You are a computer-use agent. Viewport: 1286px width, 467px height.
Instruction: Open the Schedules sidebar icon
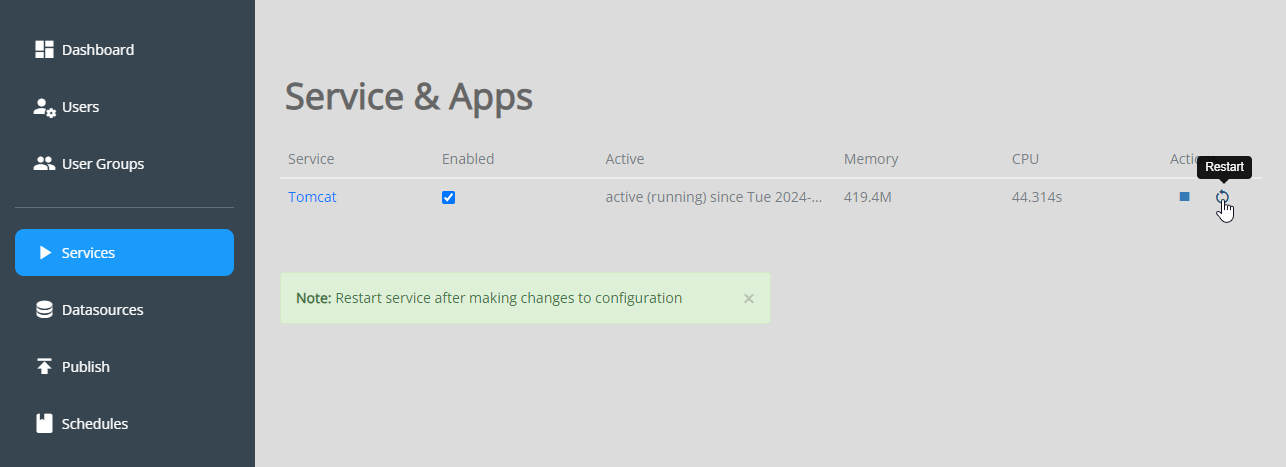pyautogui.click(x=44, y=424)
